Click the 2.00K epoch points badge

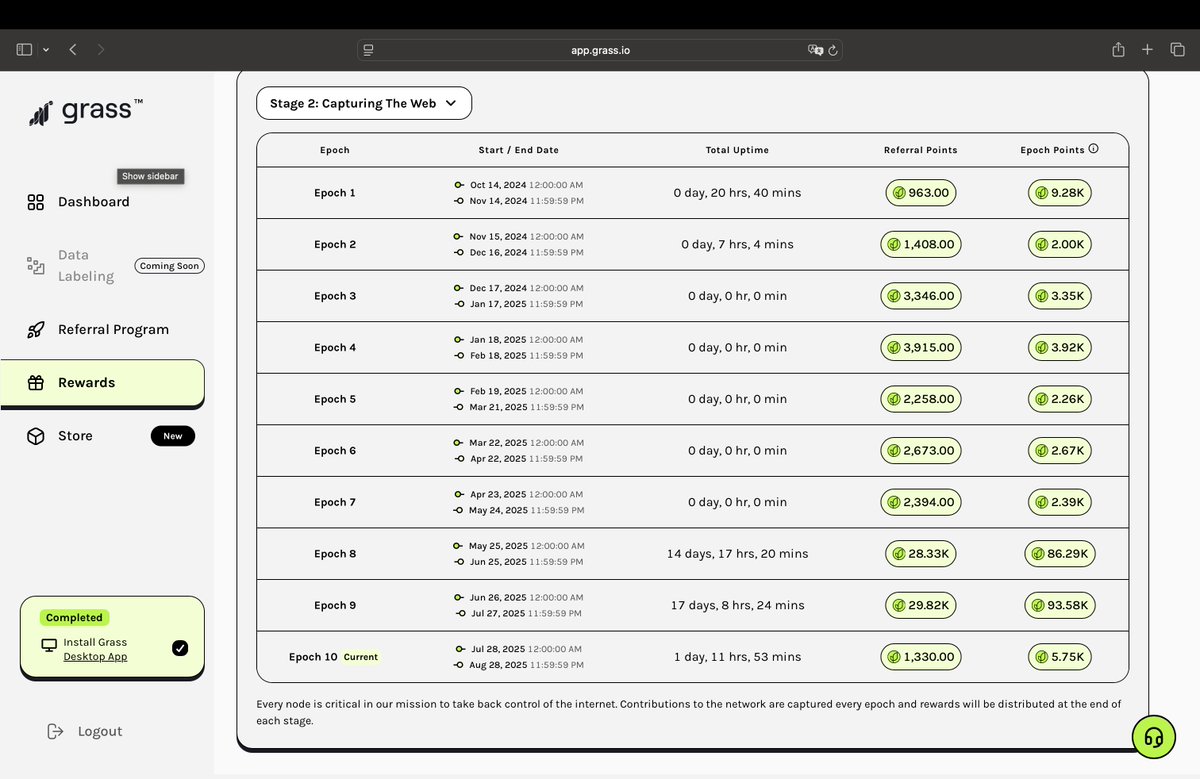point(1060,244)
